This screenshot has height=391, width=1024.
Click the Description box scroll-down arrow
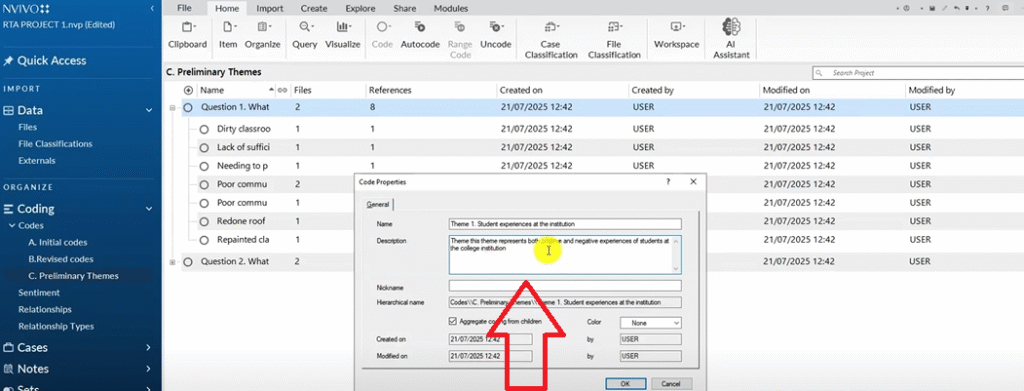[x=677, y=268]
